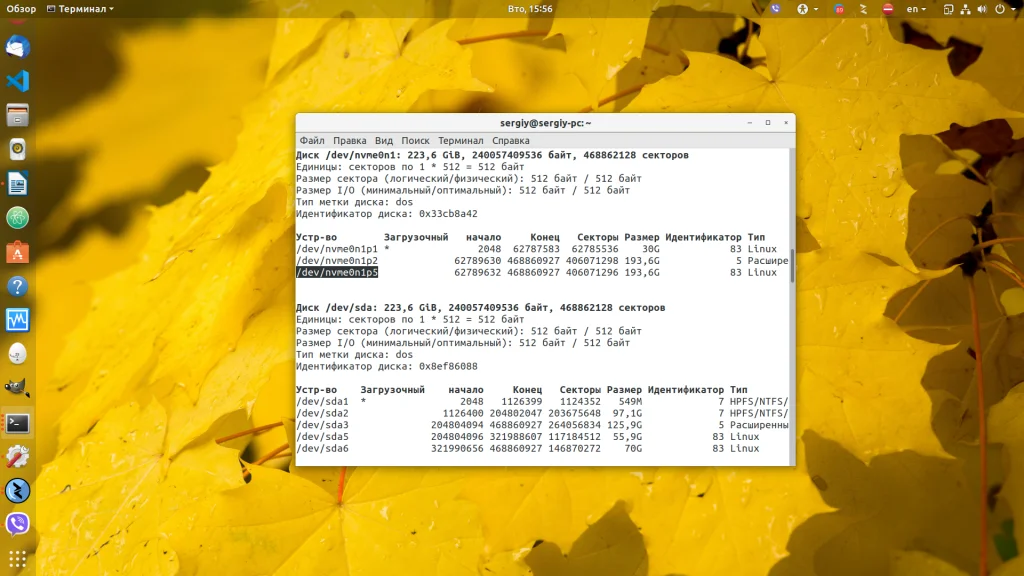The image size is (1024, 576).
Task: Launch GIMP from the dock
Action: 18,388
